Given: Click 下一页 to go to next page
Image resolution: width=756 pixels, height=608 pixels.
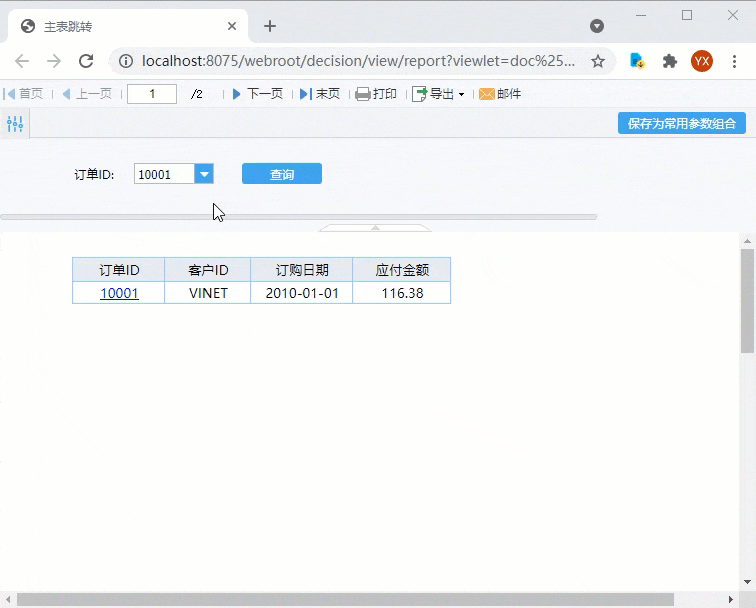Looking at the screenshot, I should 257,94.
